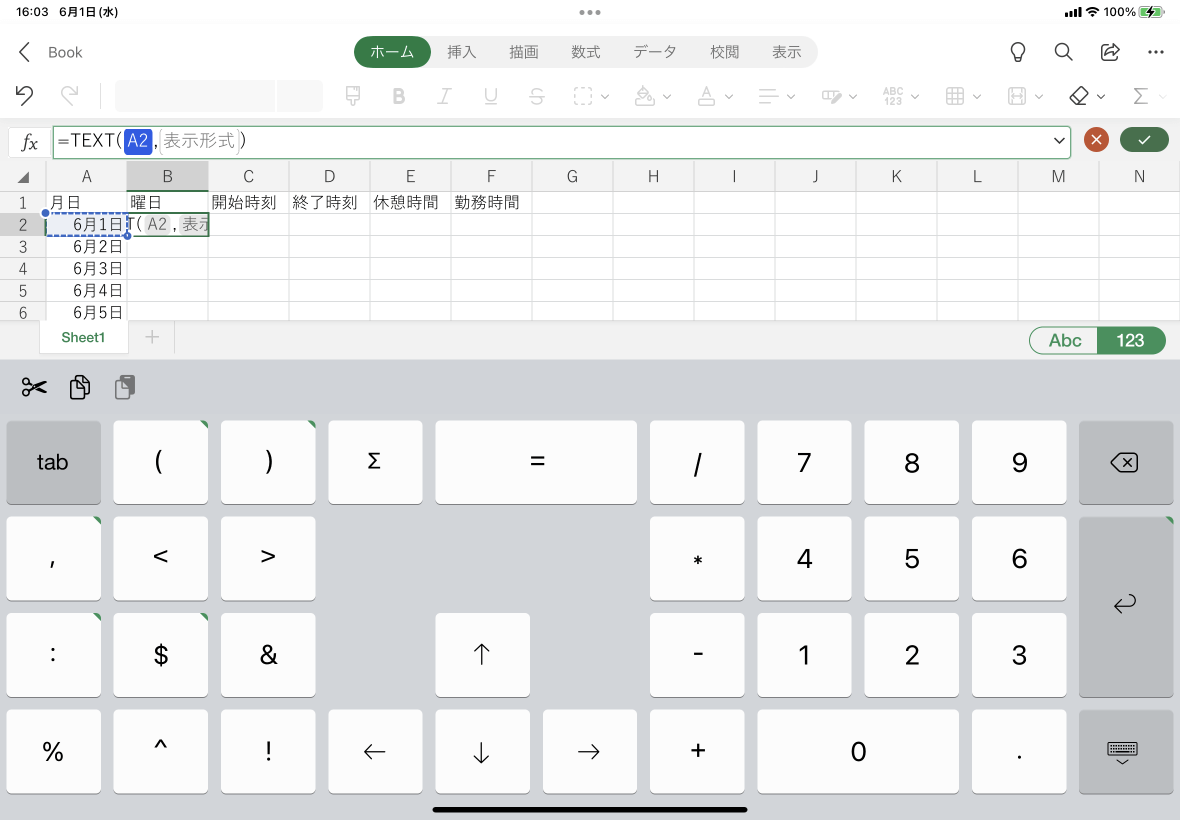Open the cell styles dropdown
The height and width of the screenshot is (820, 1180).
click(x=839, y=96)
